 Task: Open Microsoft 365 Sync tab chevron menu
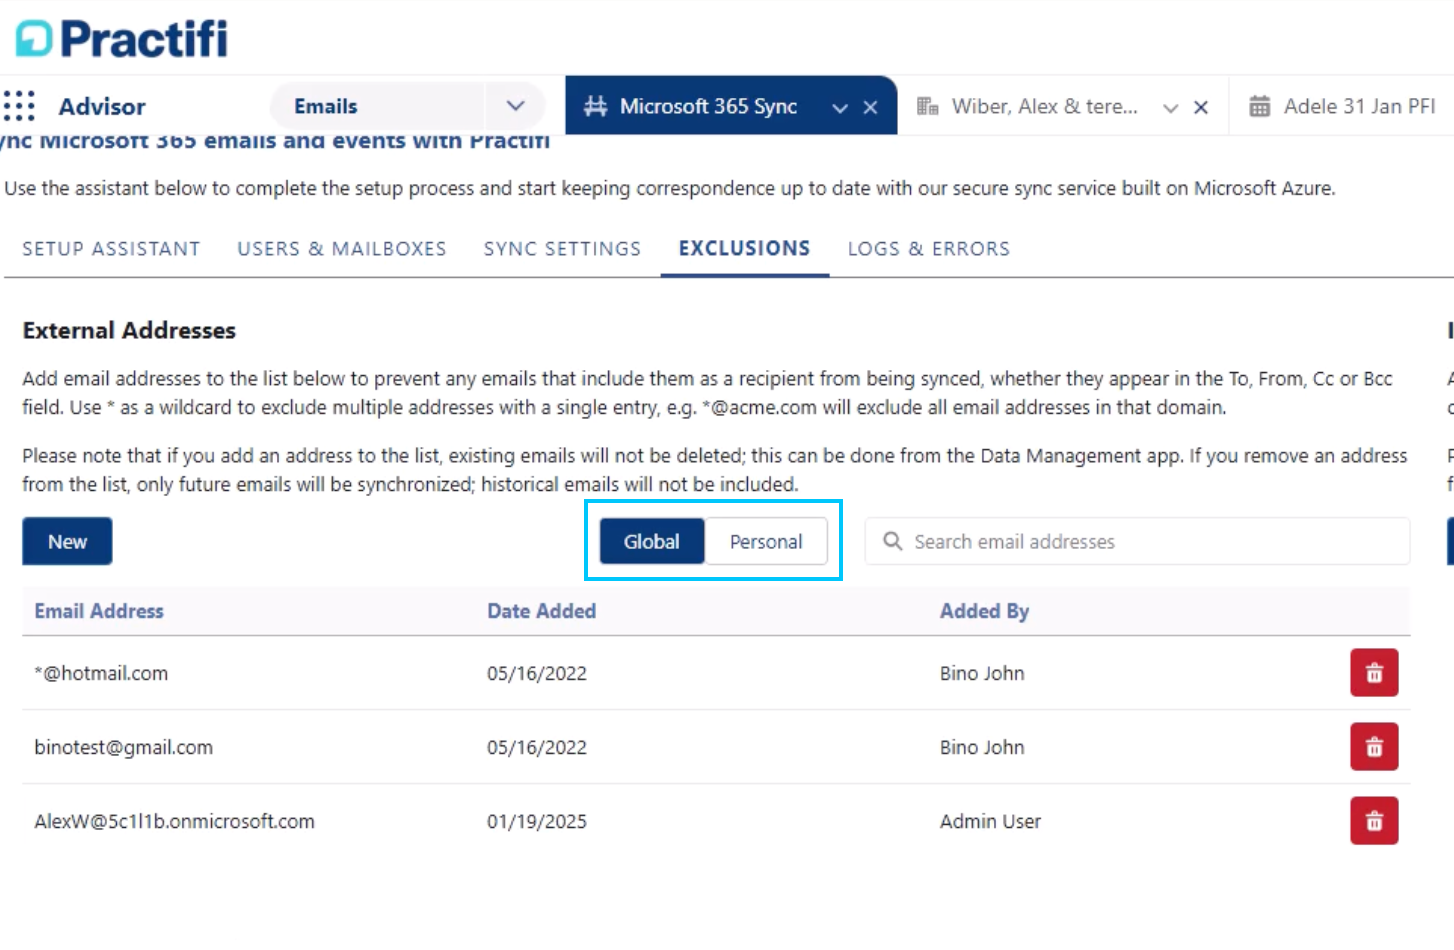(840, 107)
